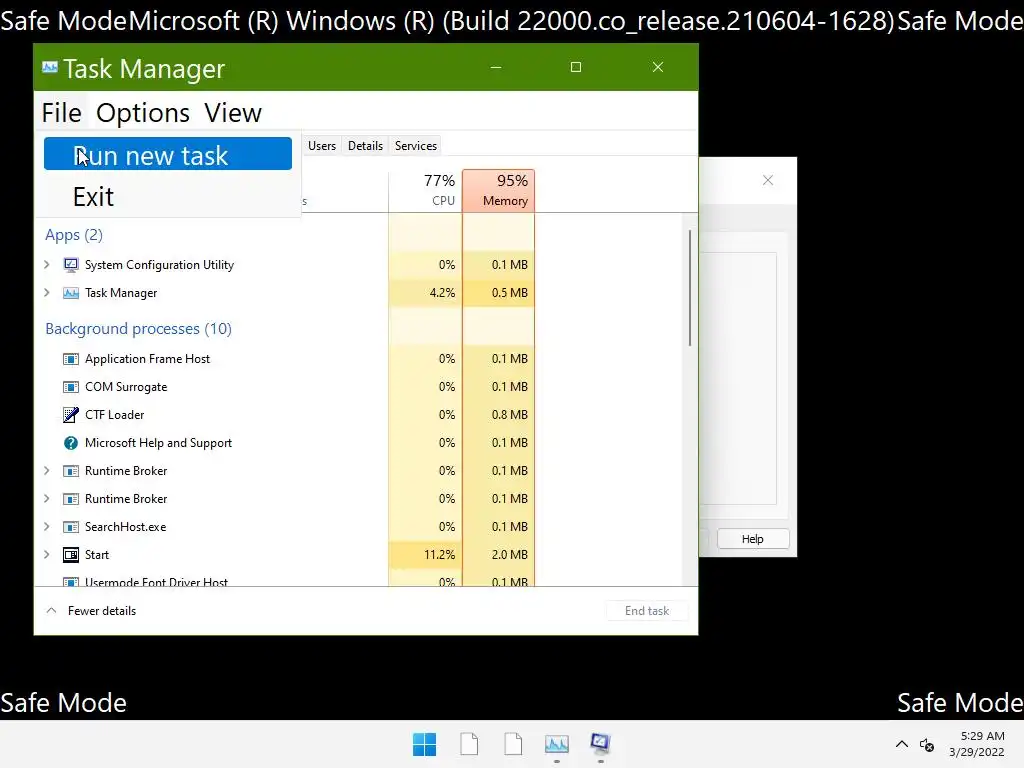Click the 11.2% CPU value for Start
Screen dimensions: 1024x768
[x=439, y=554]
